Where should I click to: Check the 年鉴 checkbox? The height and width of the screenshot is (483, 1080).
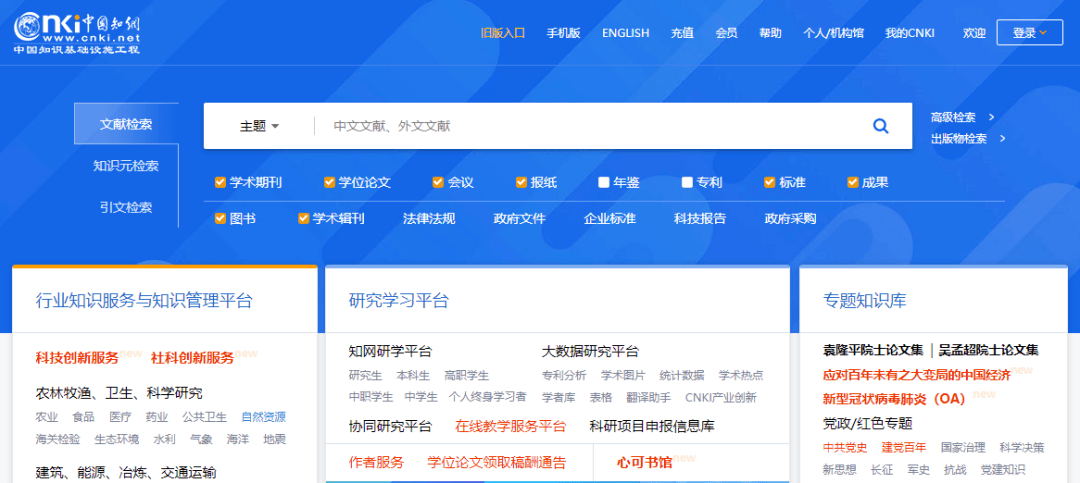(604, 183)
